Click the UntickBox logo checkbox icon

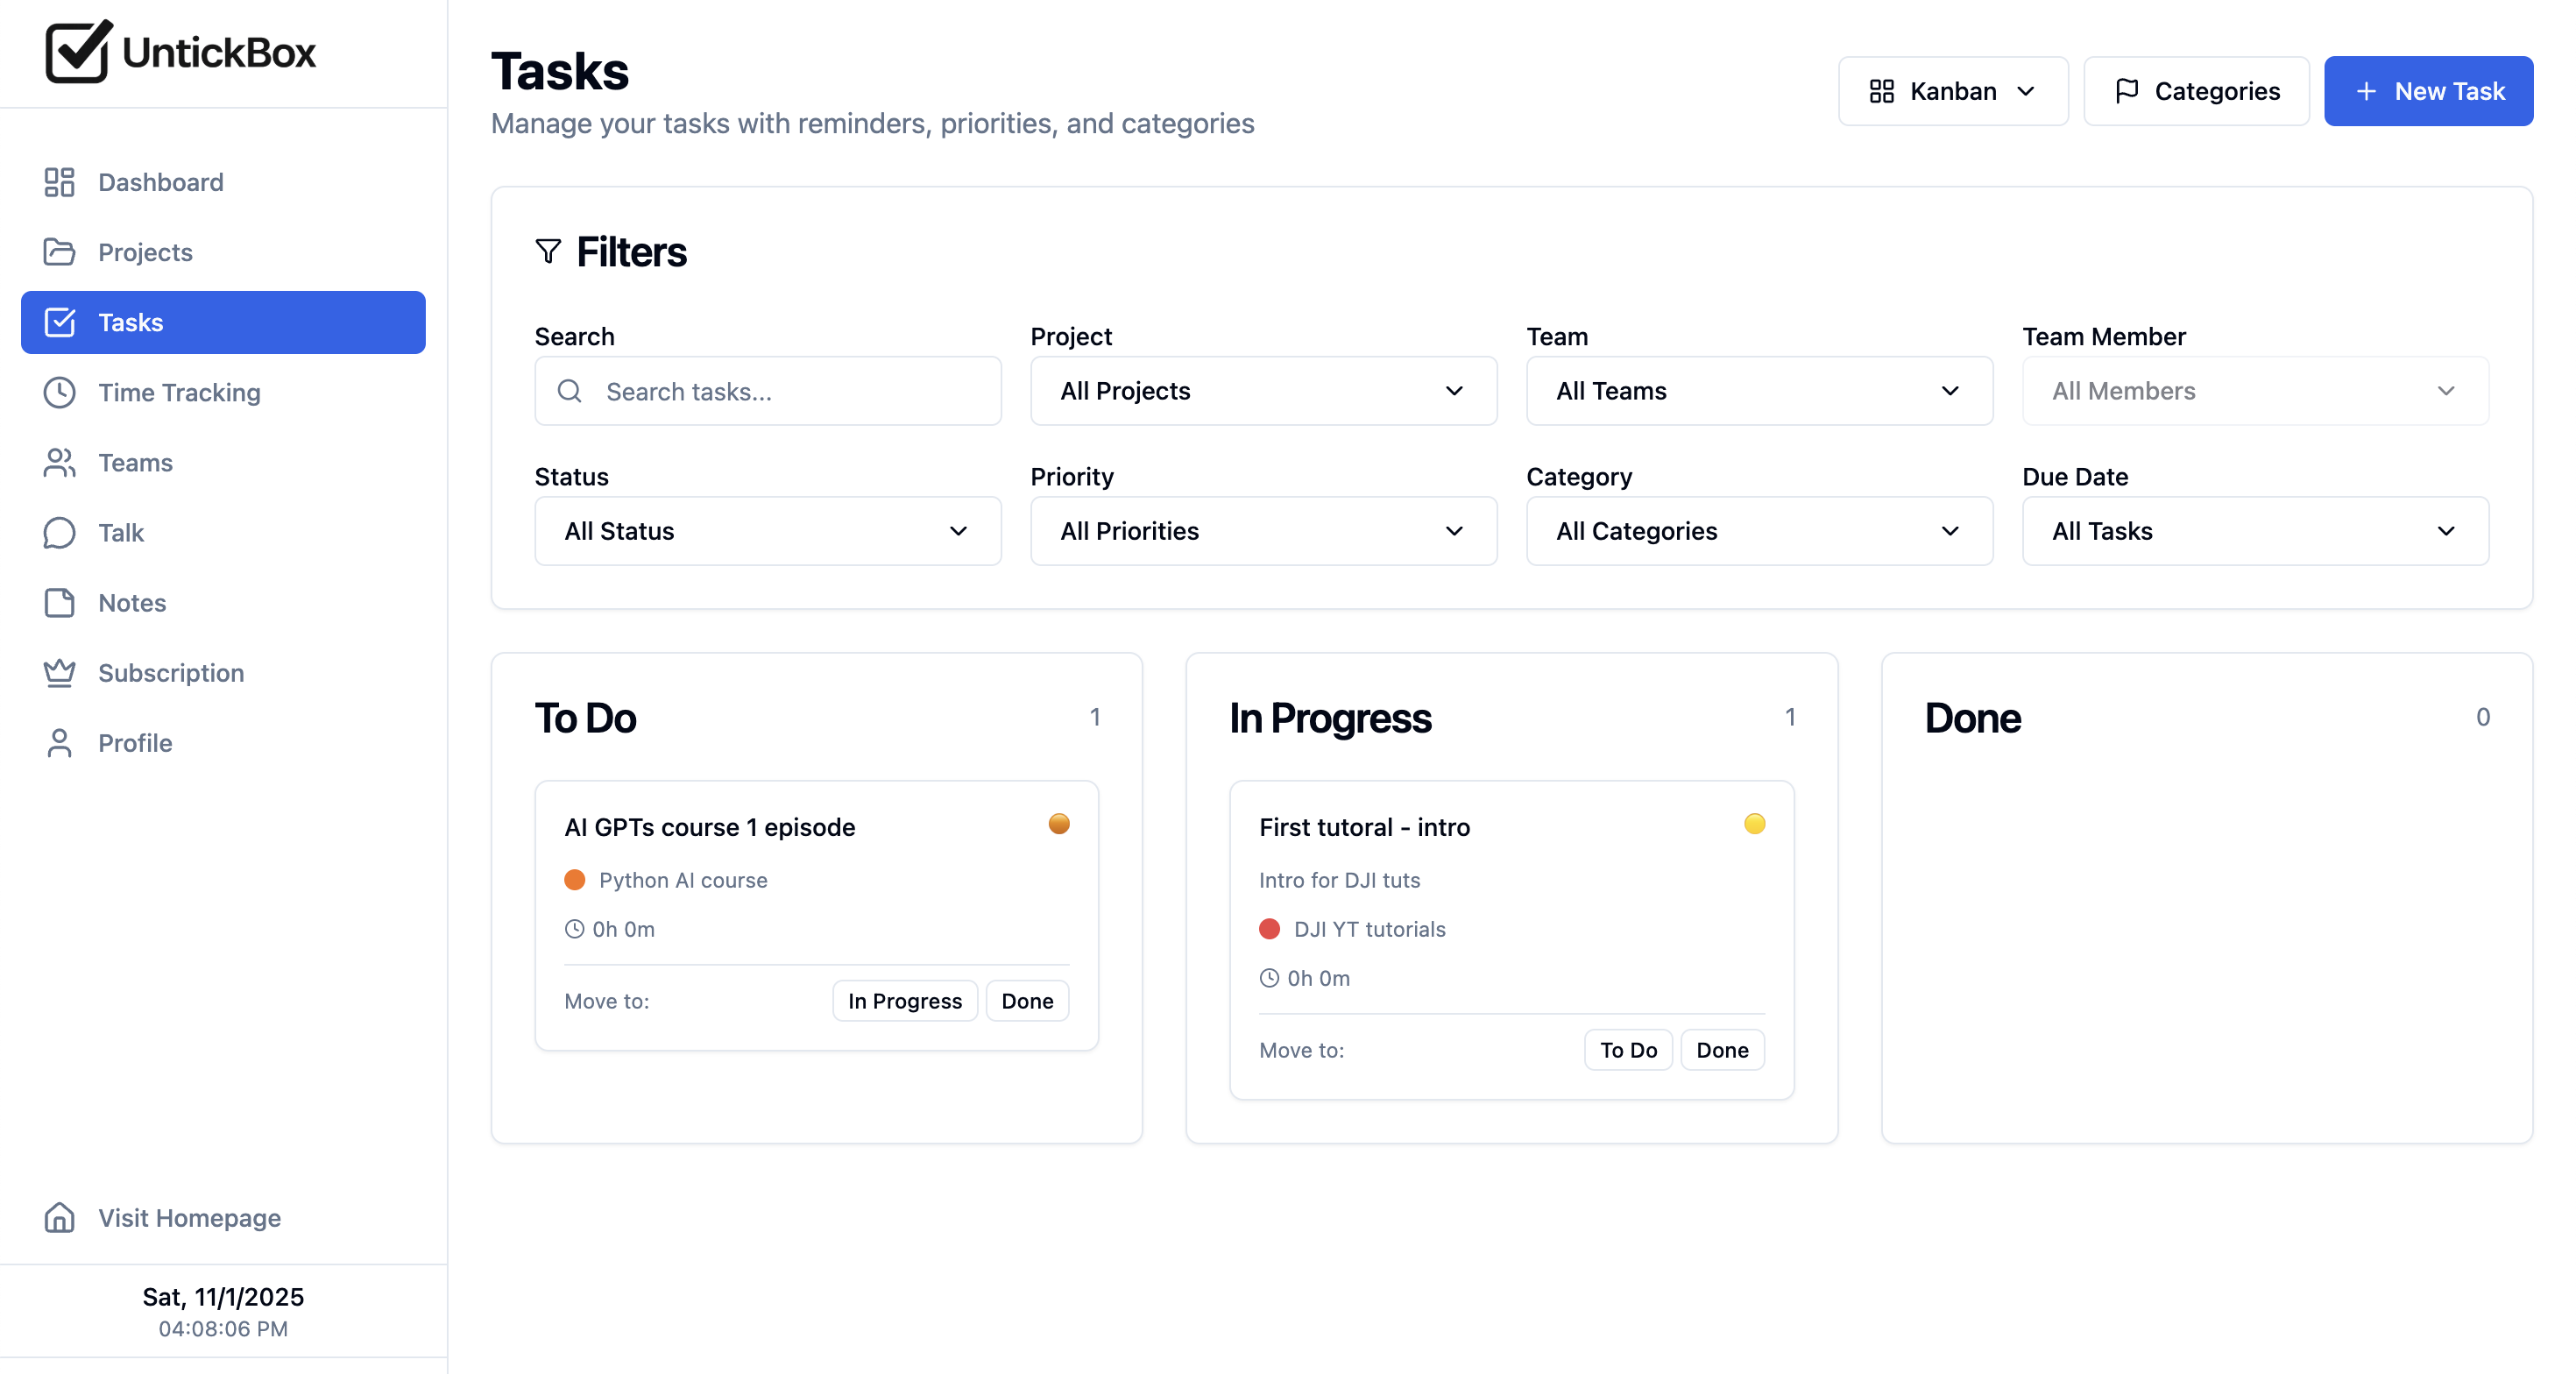(x=76, y=52)
